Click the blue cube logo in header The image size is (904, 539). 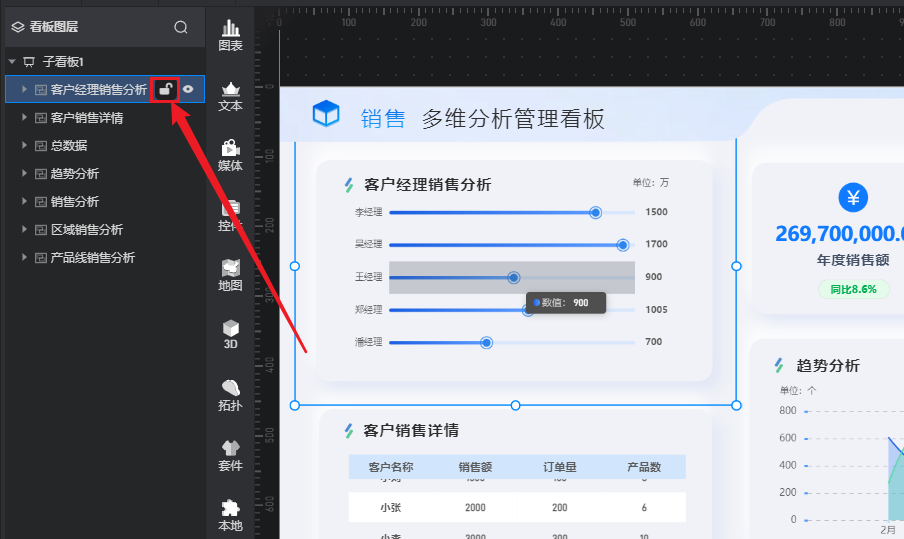tap(326, 113)
